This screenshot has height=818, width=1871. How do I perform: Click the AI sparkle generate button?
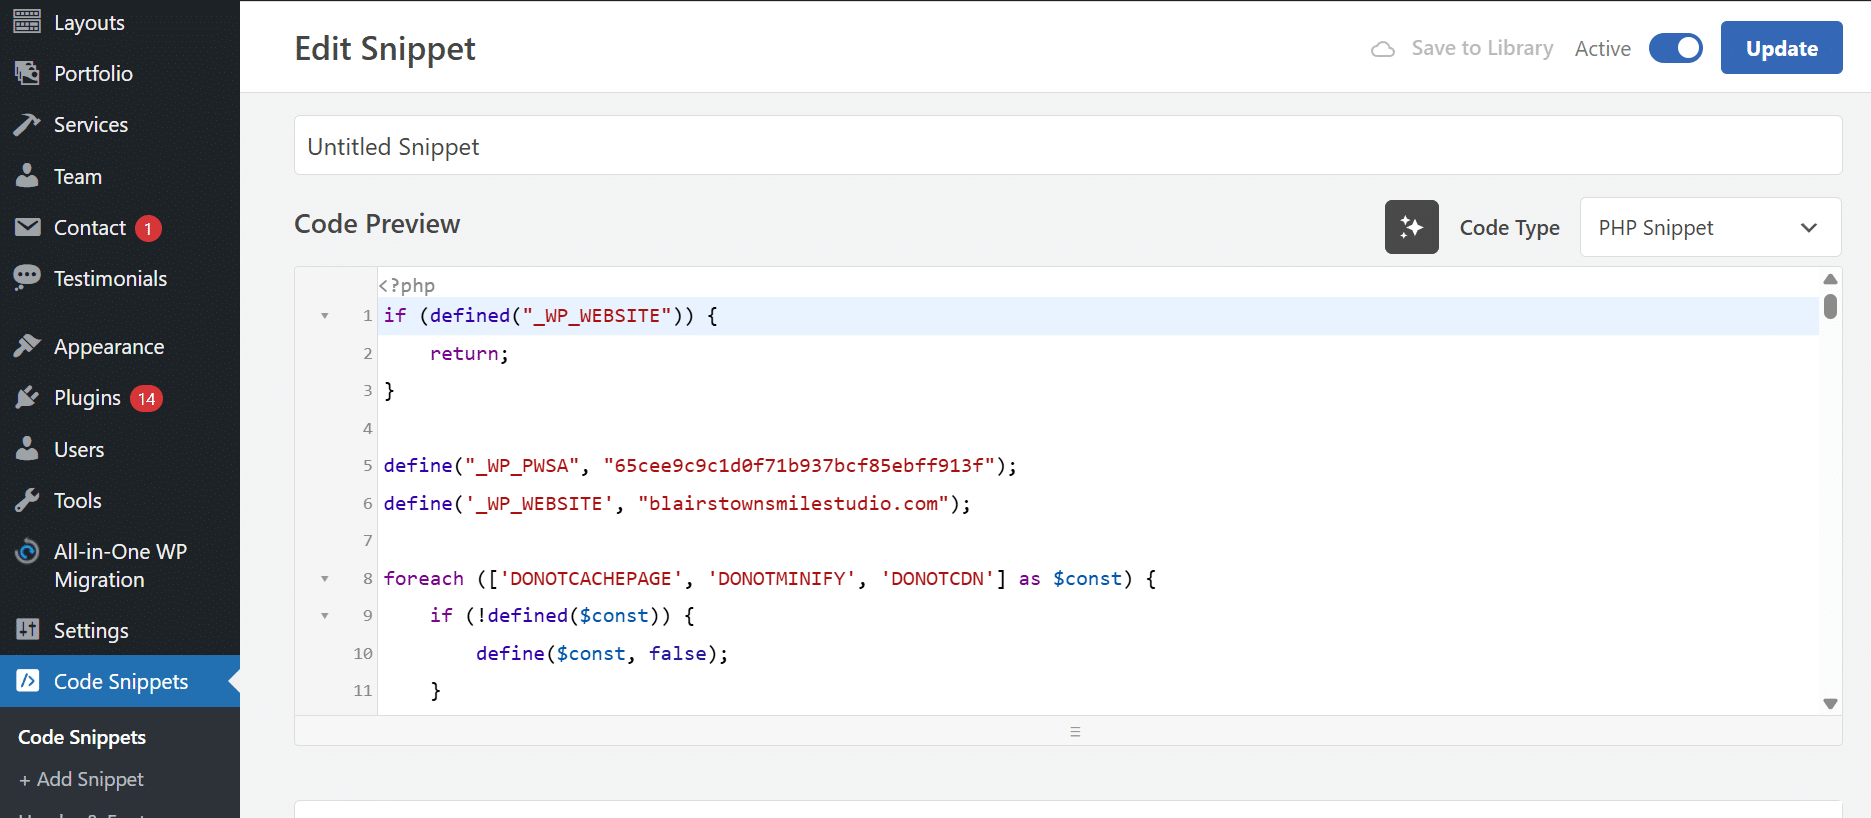(1411, 227)
